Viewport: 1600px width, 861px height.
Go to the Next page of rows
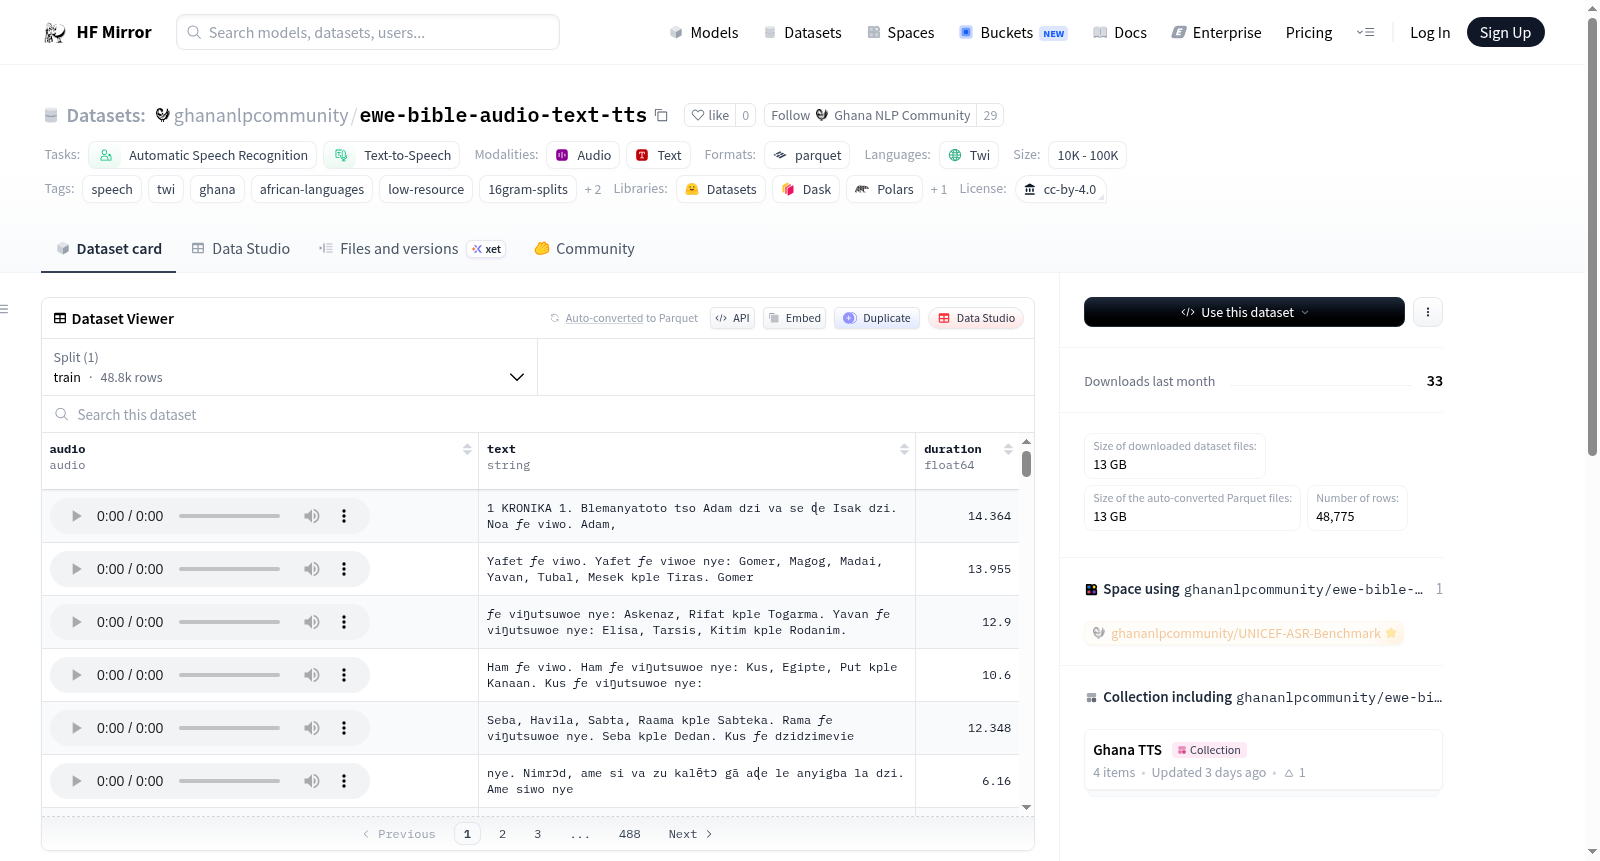coord(690,834)
